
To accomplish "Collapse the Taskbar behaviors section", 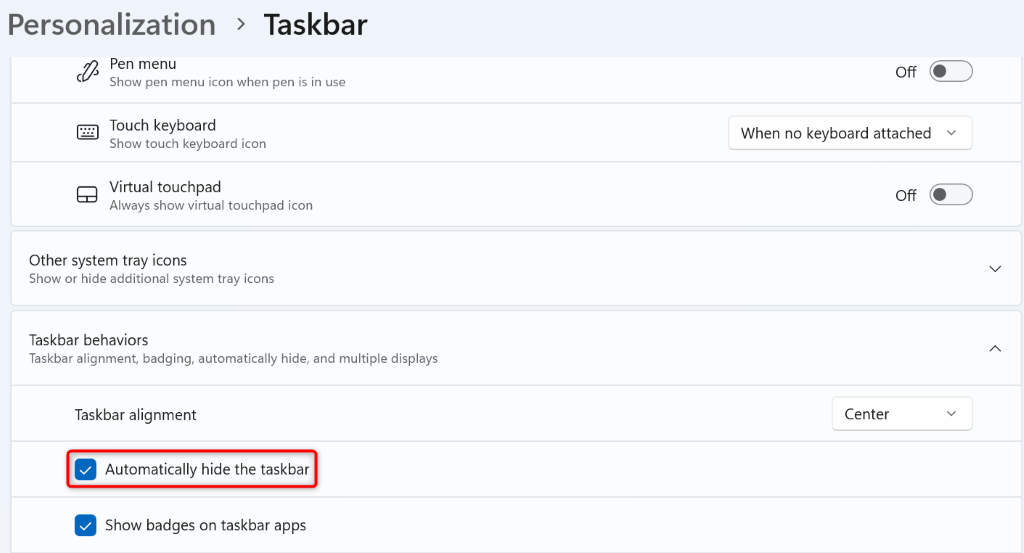I will pos(995,348).
